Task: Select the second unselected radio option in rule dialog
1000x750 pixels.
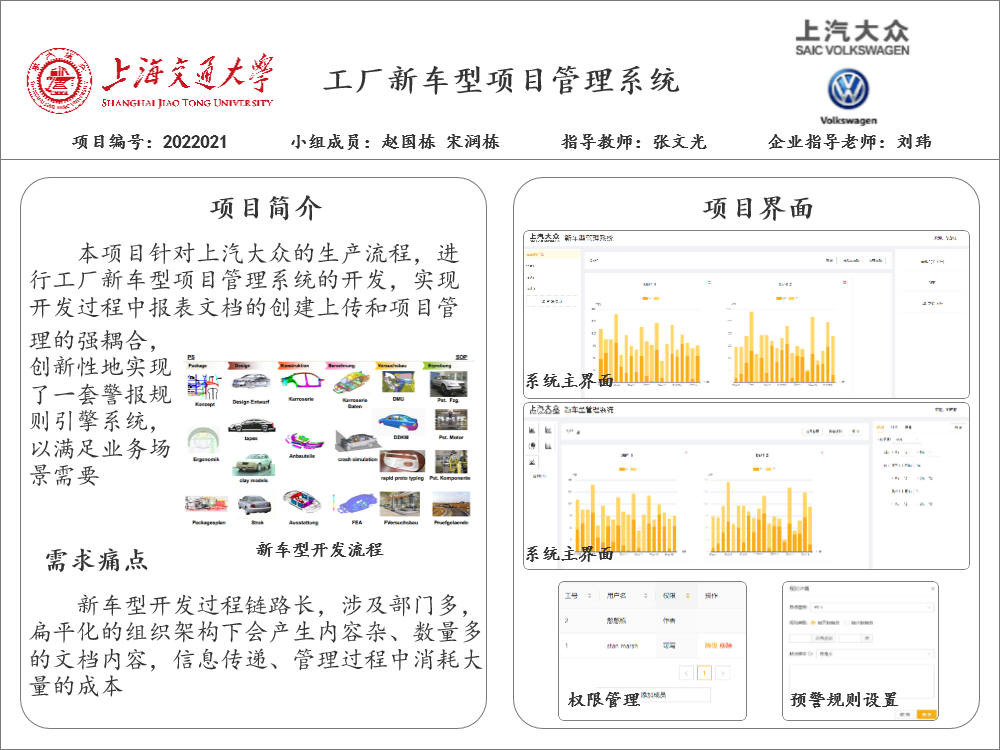Action: [848, 622]
